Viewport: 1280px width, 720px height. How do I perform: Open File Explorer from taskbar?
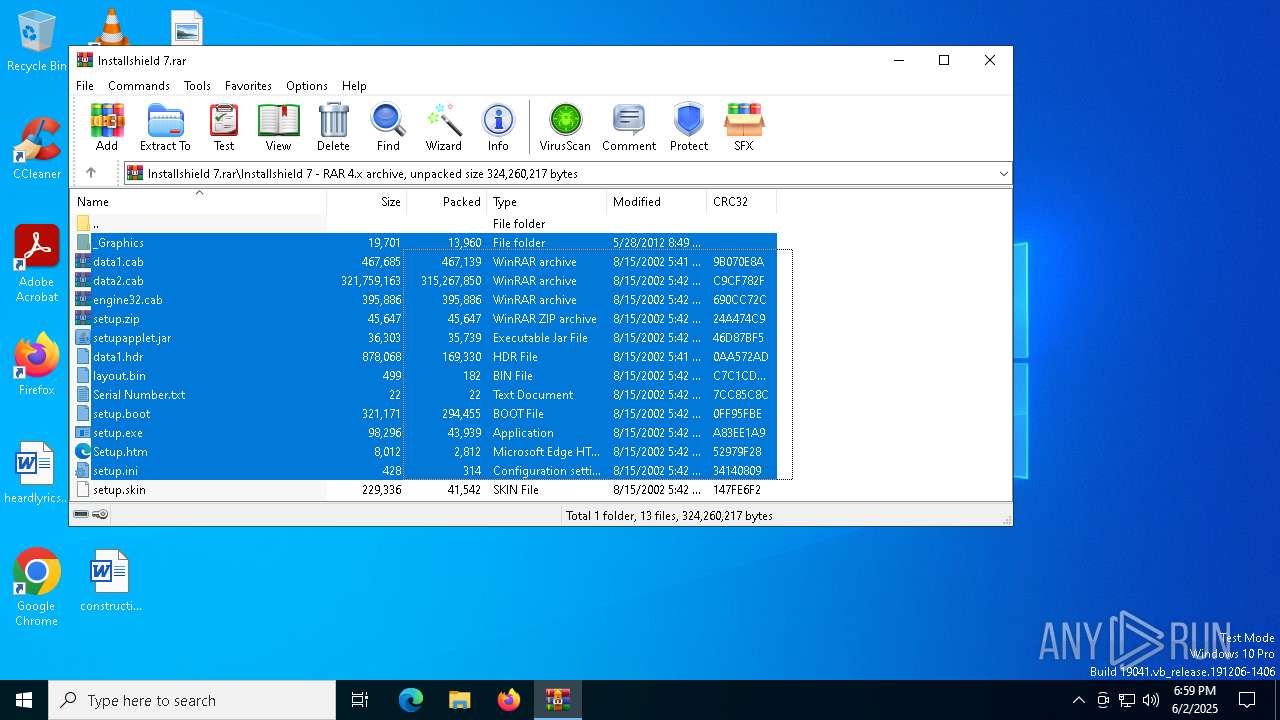(x=460, y=700)
